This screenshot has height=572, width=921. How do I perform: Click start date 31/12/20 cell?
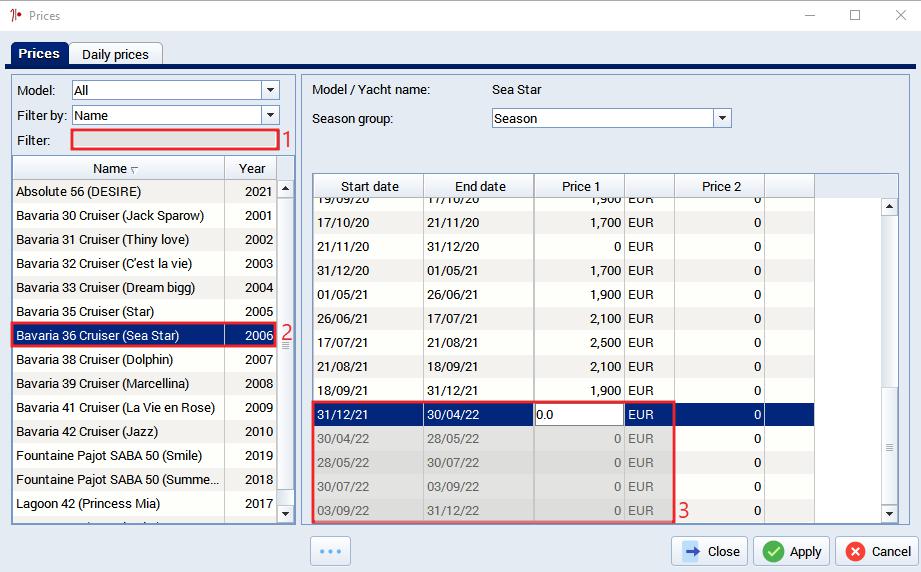368,271
